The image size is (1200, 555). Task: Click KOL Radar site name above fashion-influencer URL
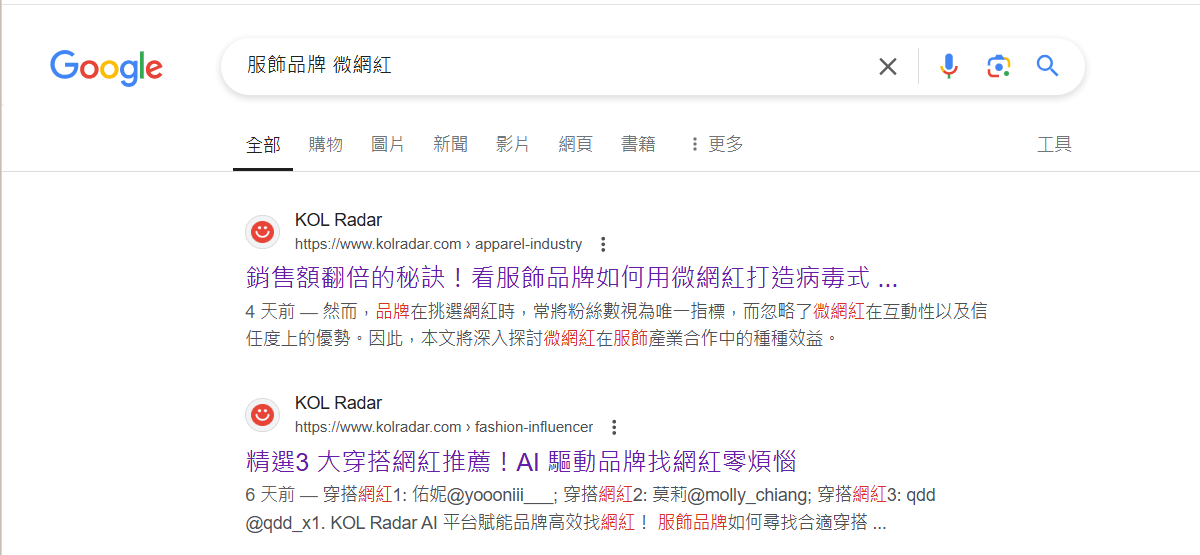point(338,403)
